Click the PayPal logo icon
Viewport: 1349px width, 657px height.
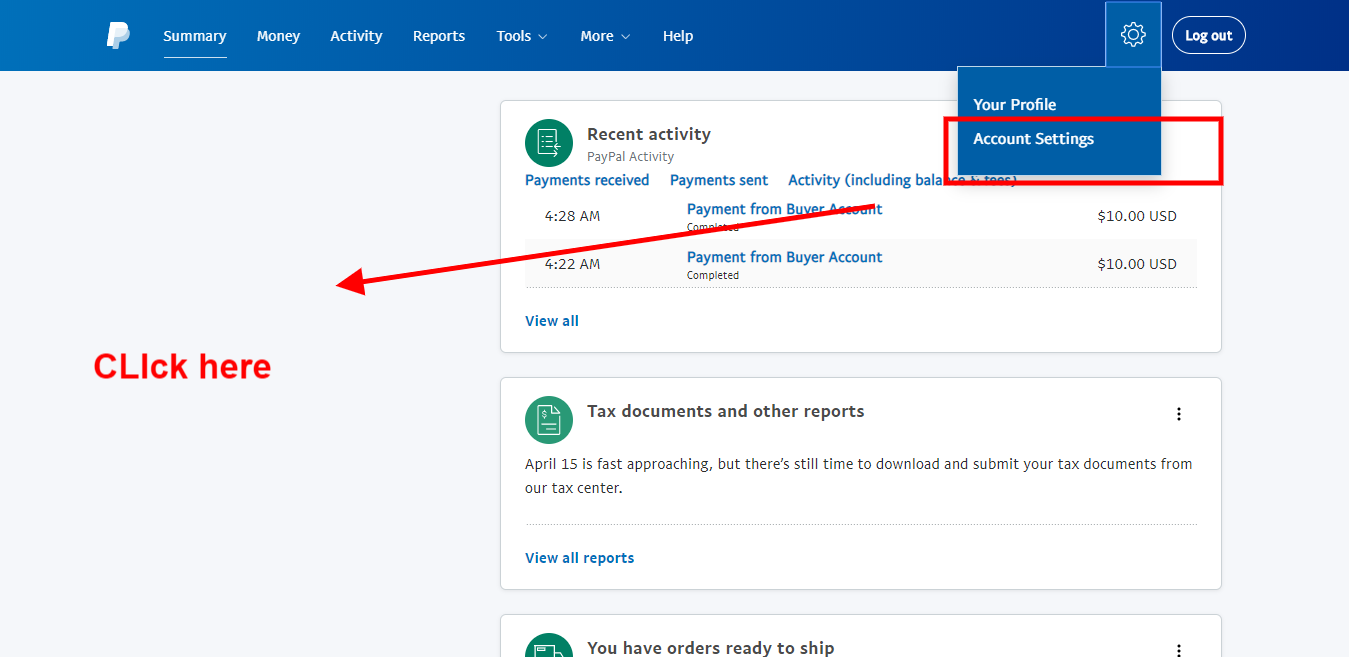tap(118, 35)
